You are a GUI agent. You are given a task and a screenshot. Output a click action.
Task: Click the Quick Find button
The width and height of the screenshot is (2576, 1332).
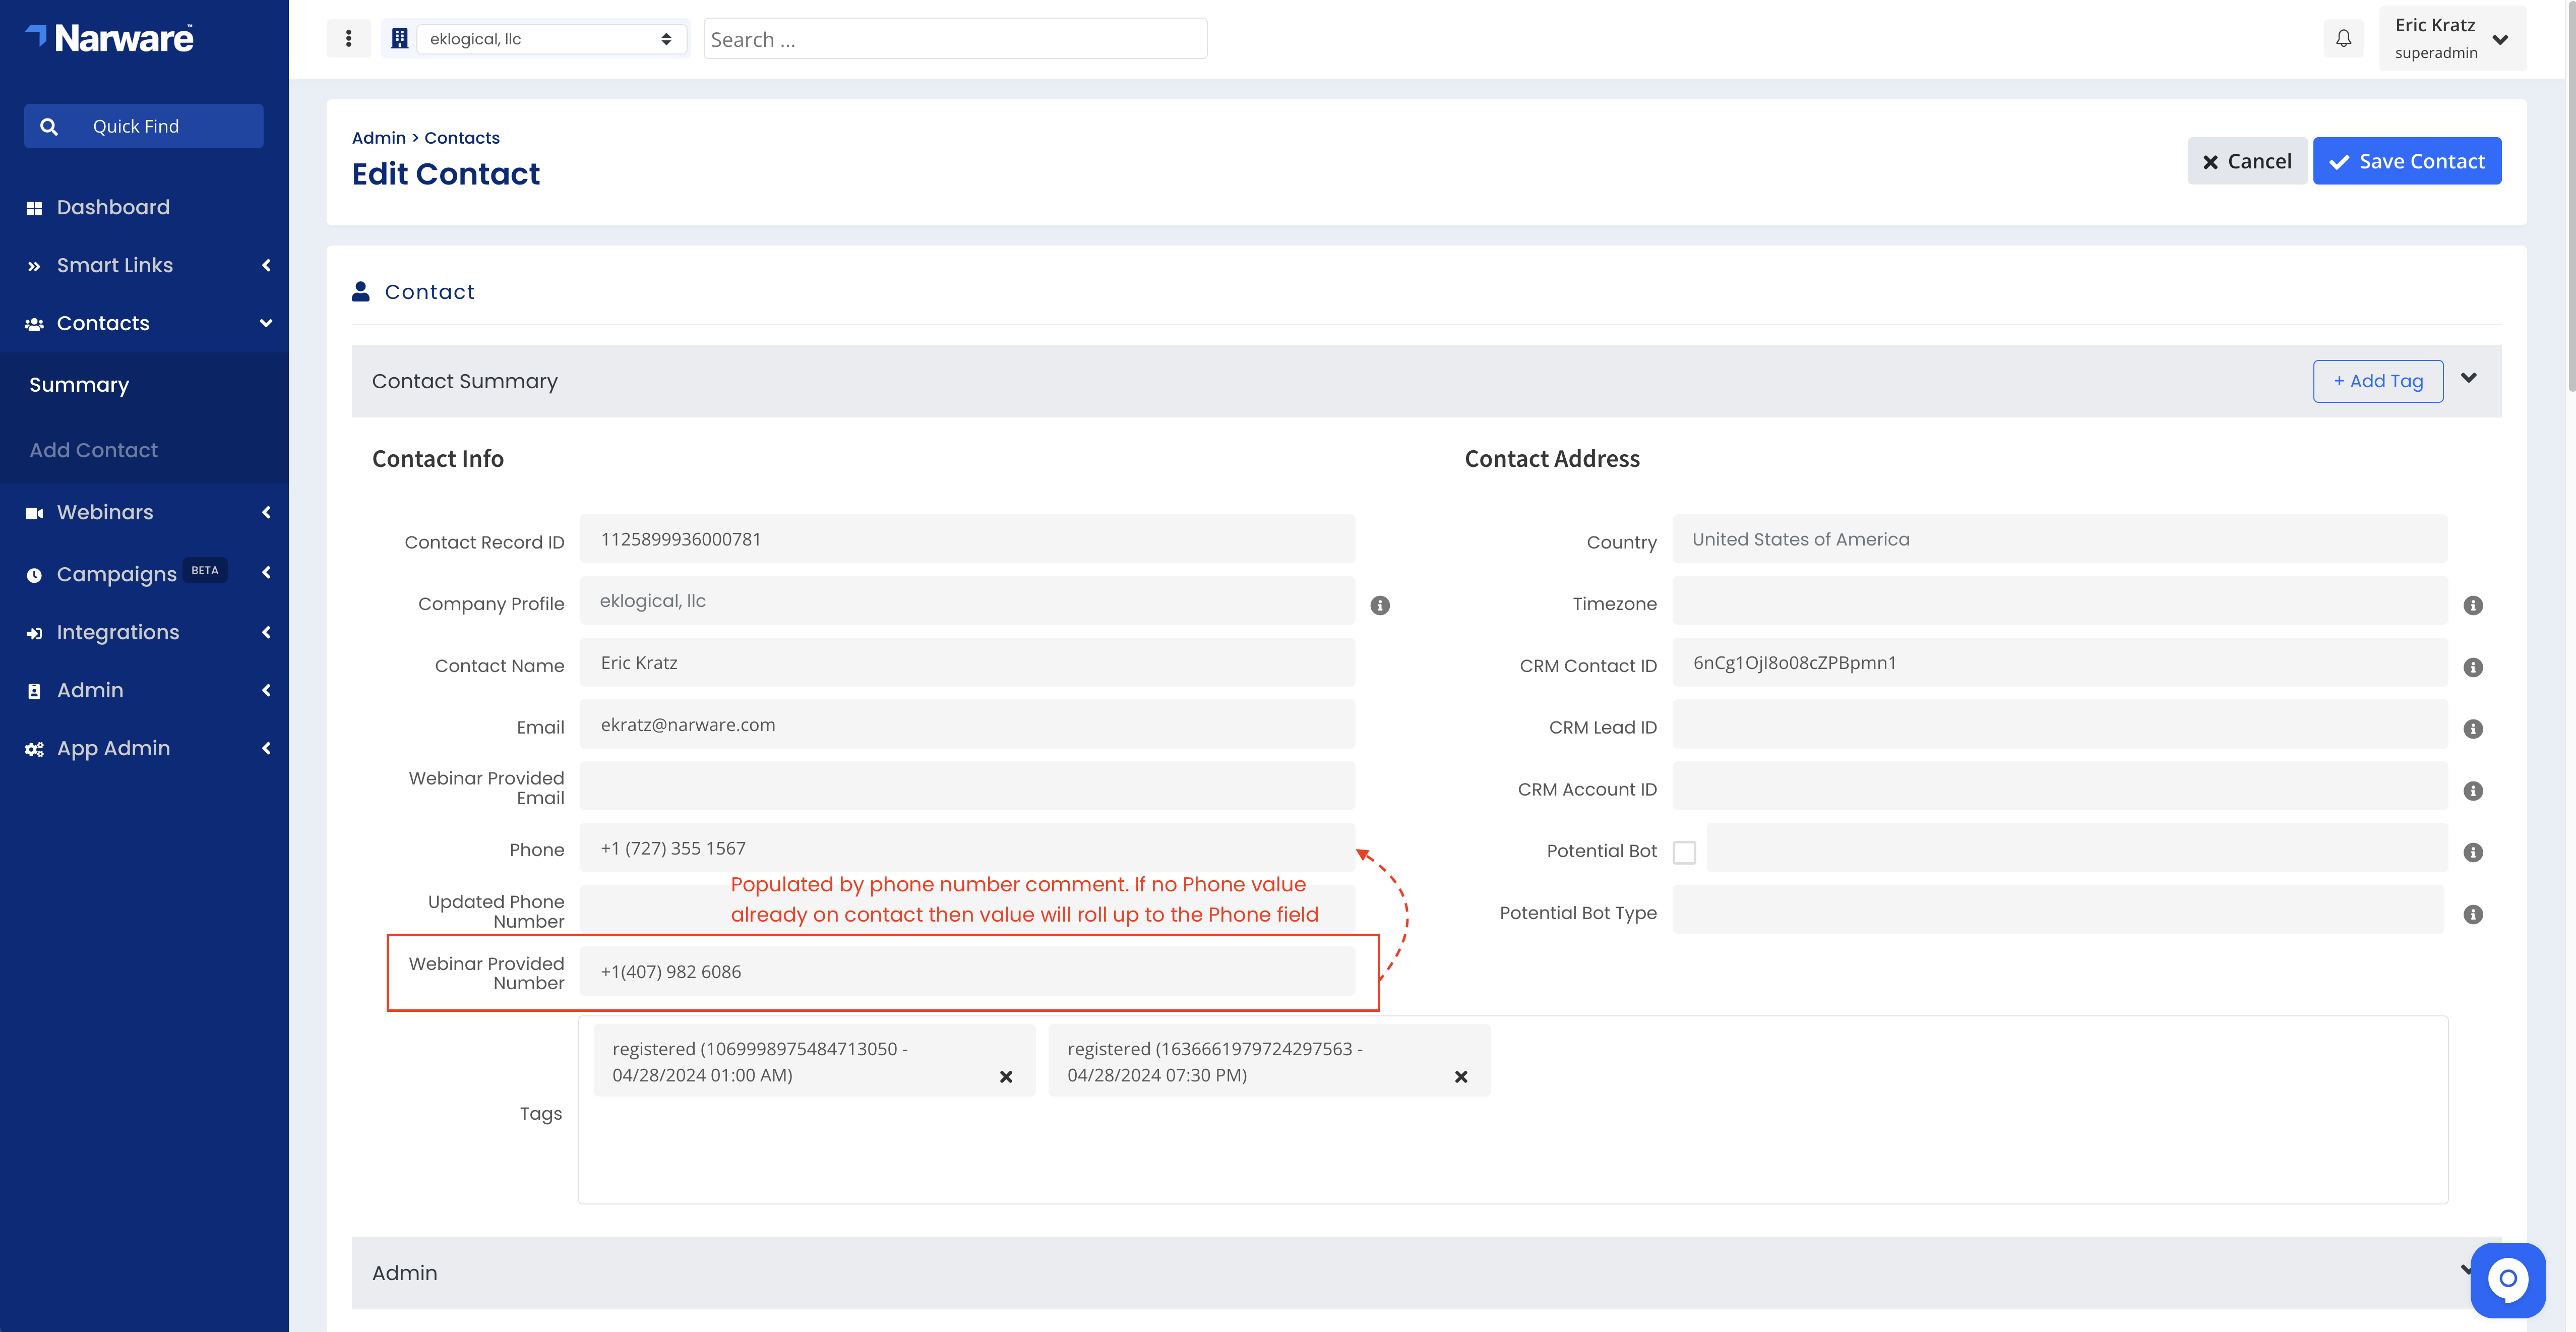[144, 127]
